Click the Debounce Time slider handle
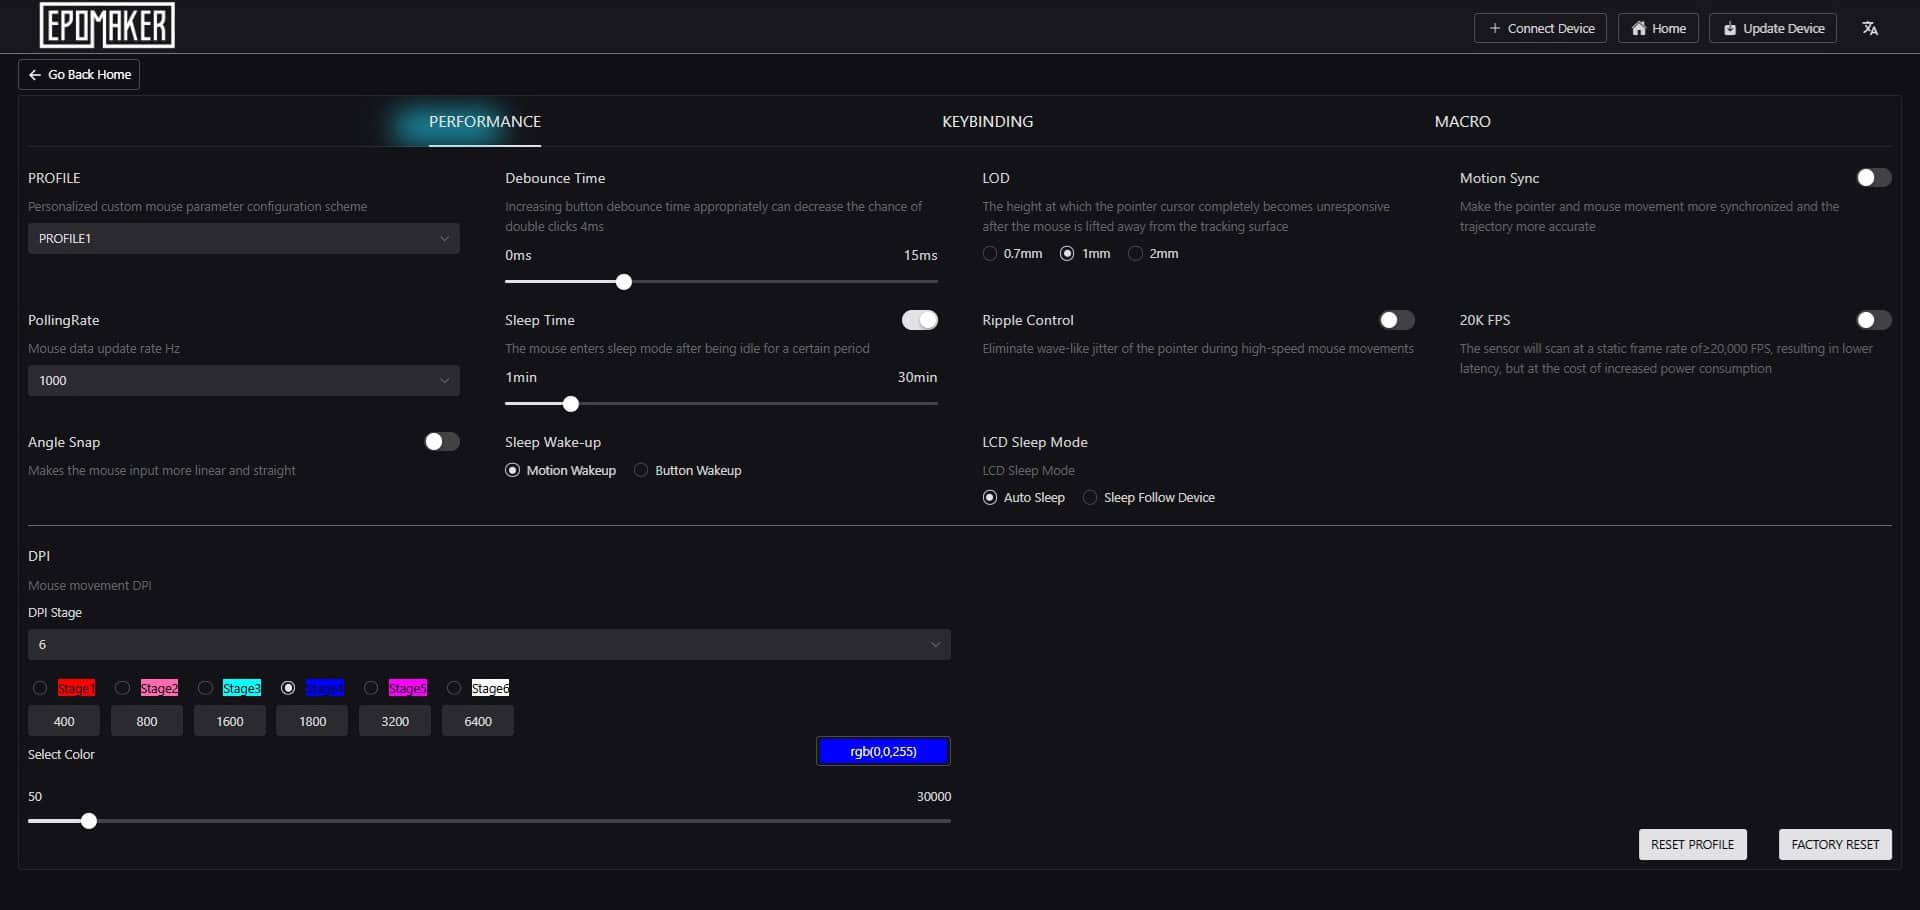The height and width of the screenshot is (910, 1920). pos(624,282)
